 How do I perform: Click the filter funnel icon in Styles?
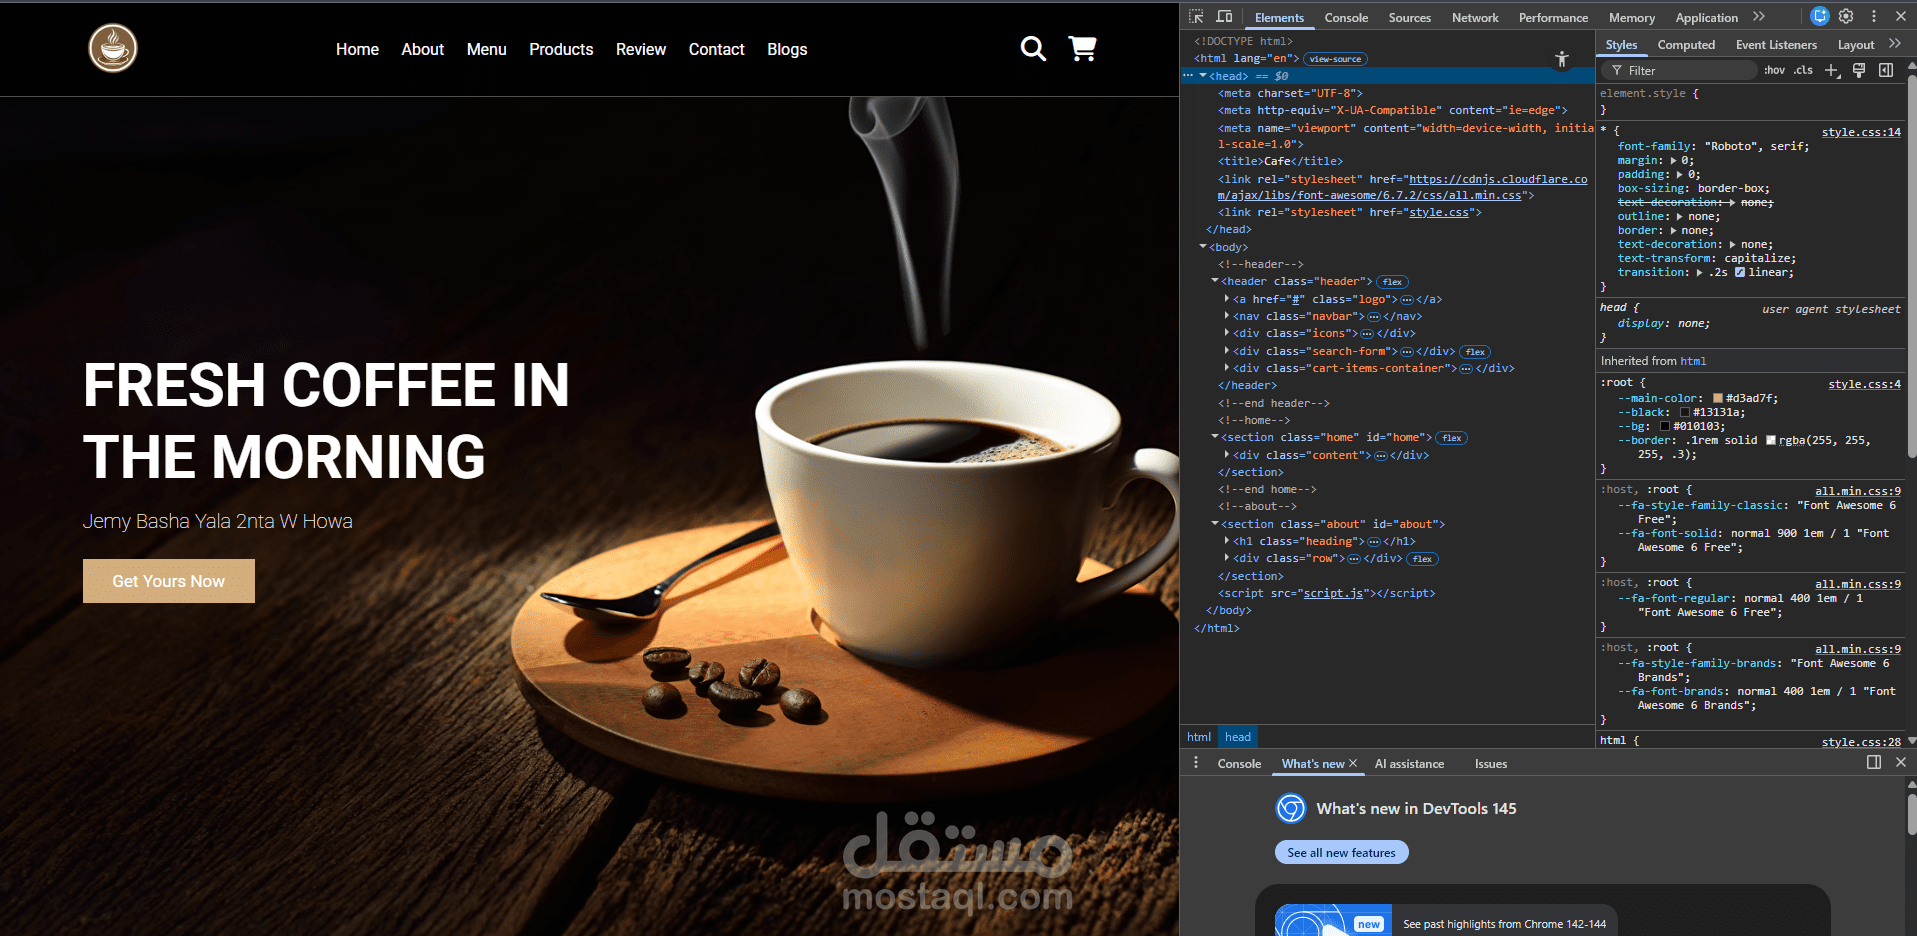1617,70
